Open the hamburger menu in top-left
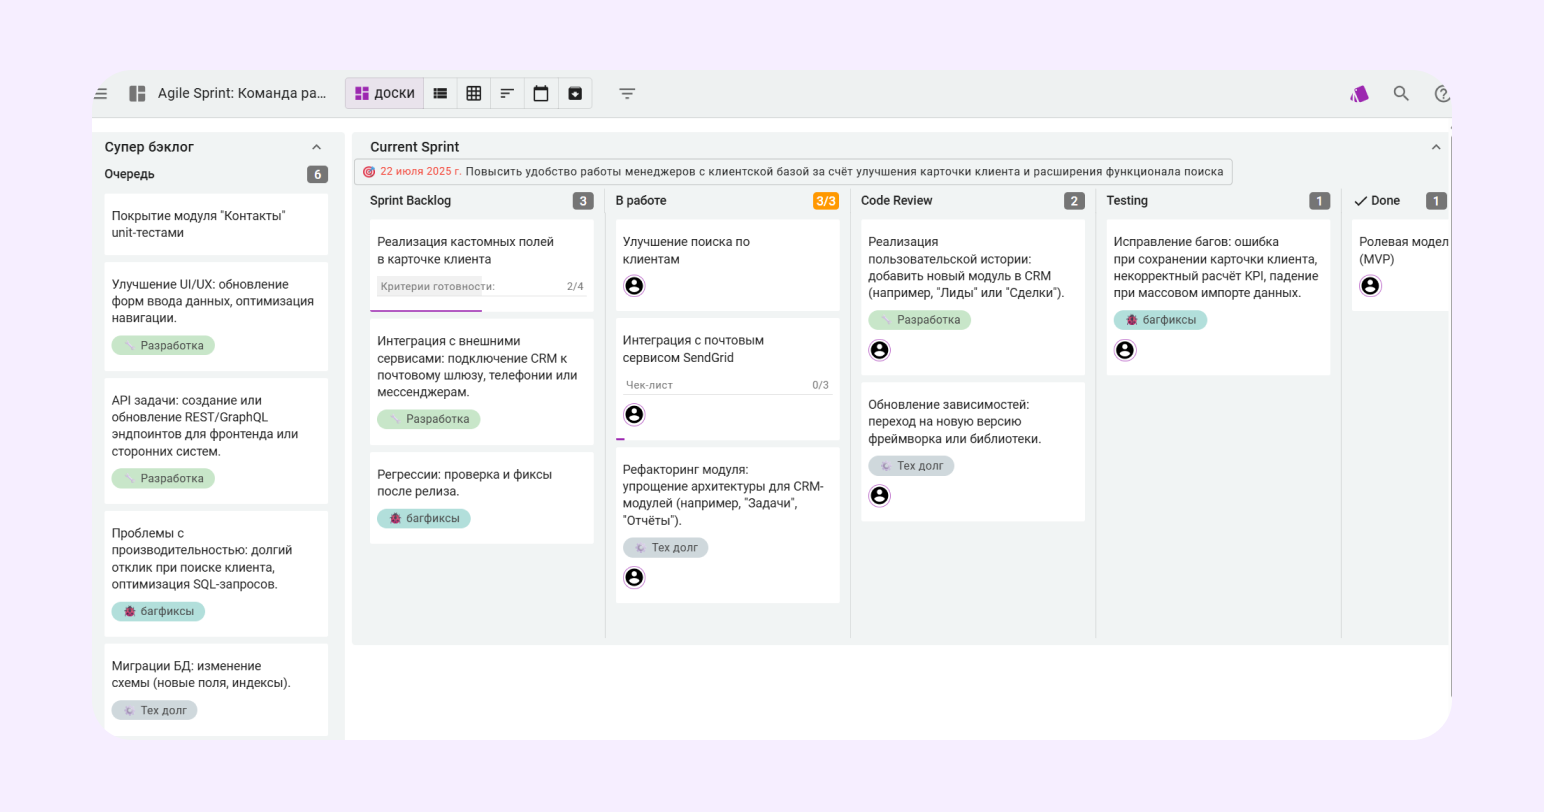 click(x=101, y=94)
